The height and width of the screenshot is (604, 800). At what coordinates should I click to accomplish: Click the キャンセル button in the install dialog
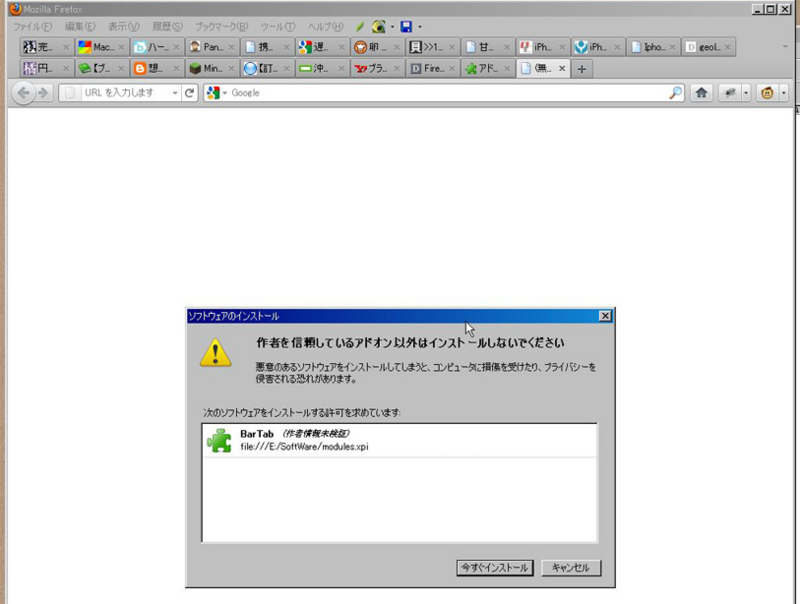568,567
